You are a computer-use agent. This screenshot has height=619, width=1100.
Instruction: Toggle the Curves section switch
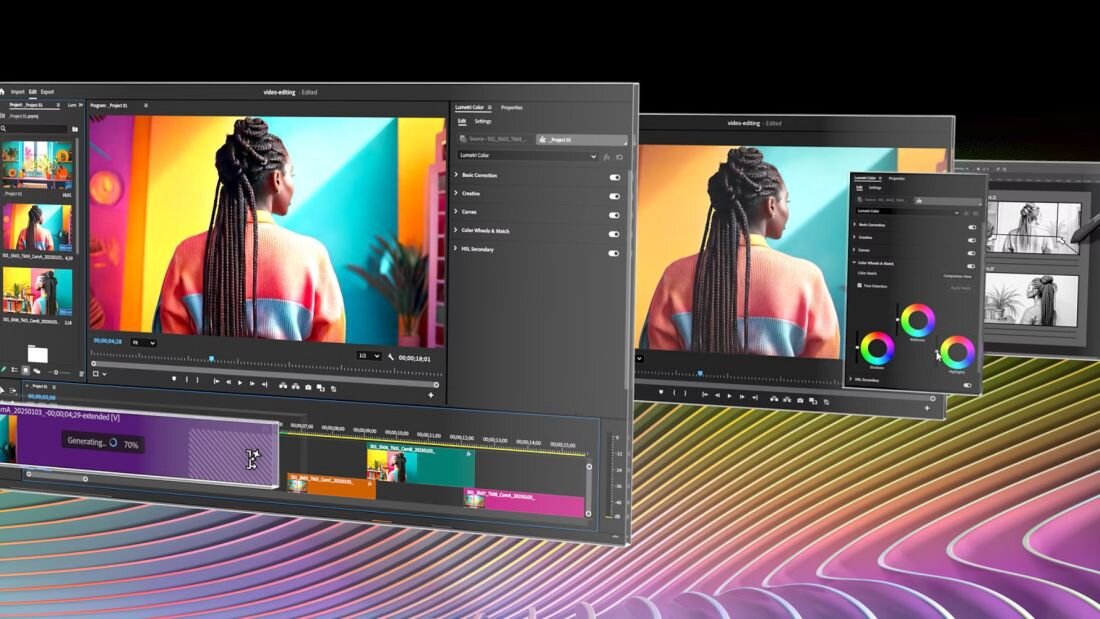pos(615,215)
